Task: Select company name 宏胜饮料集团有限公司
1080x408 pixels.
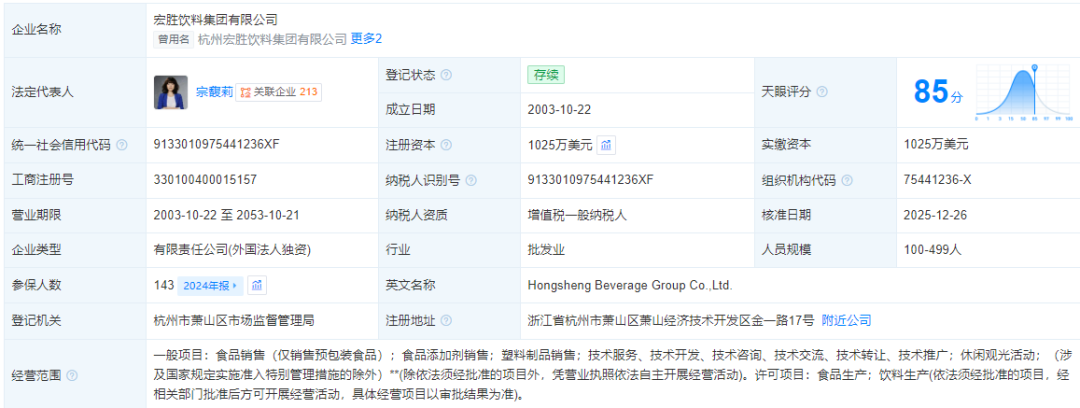Action: click(x=216, y=21)
